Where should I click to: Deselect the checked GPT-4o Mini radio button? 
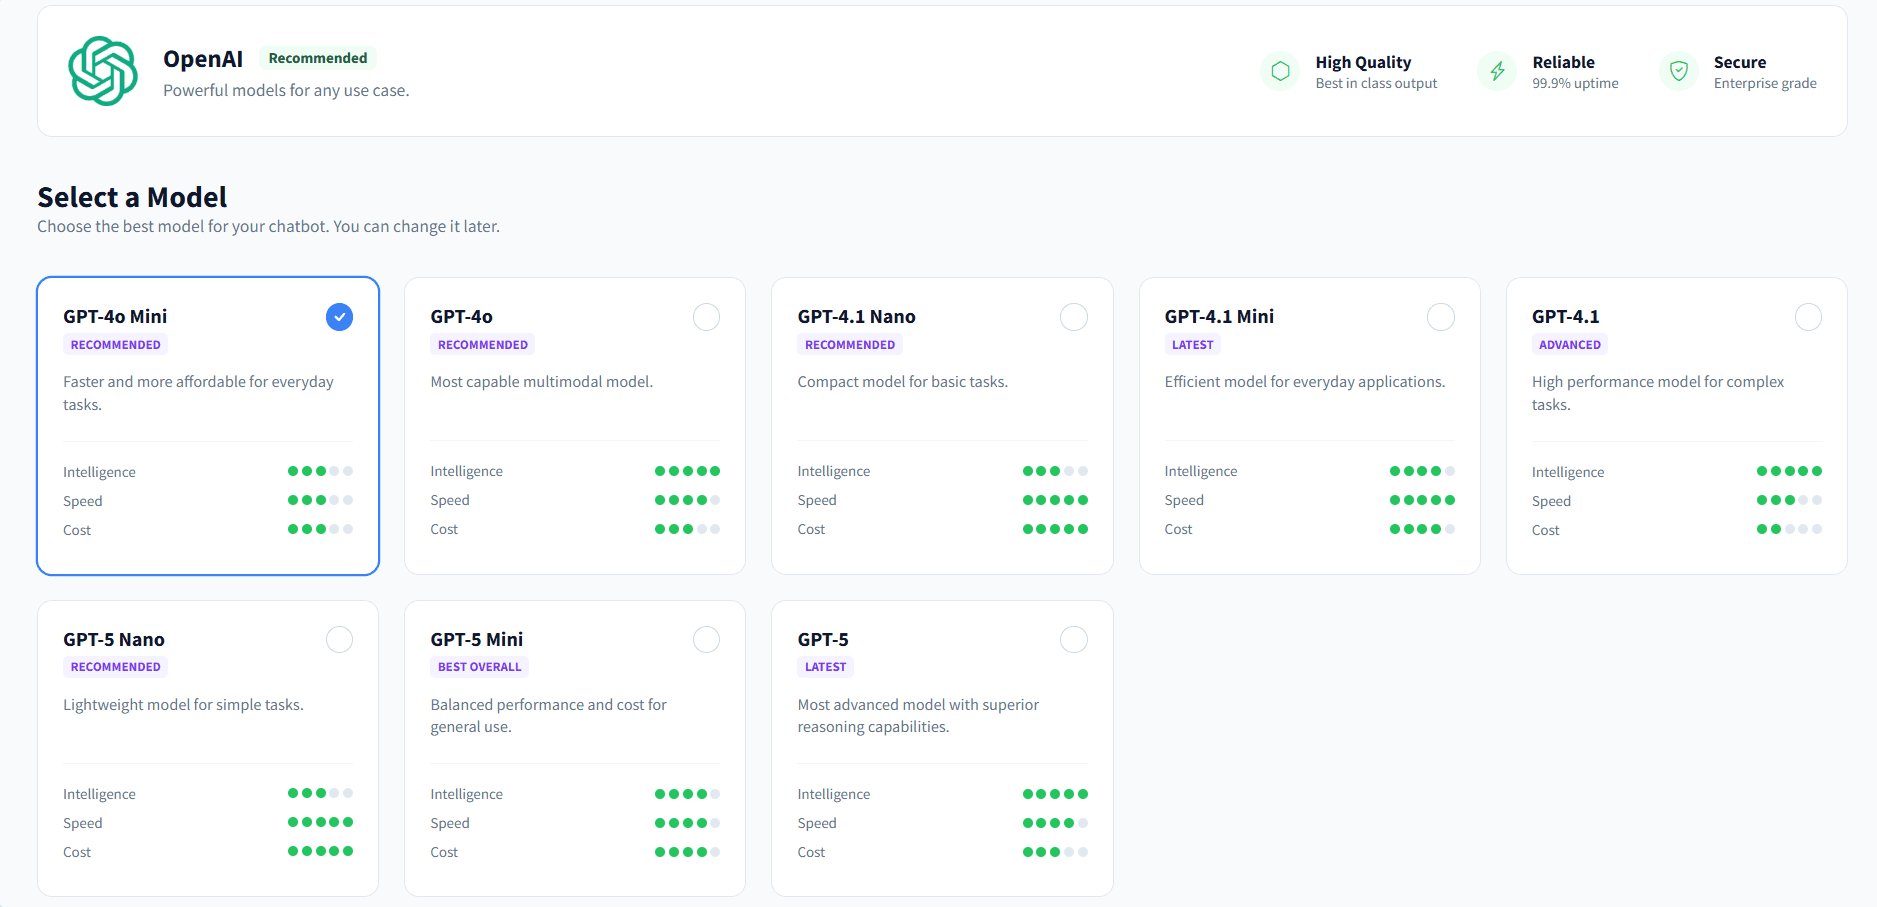click(340, 317)
